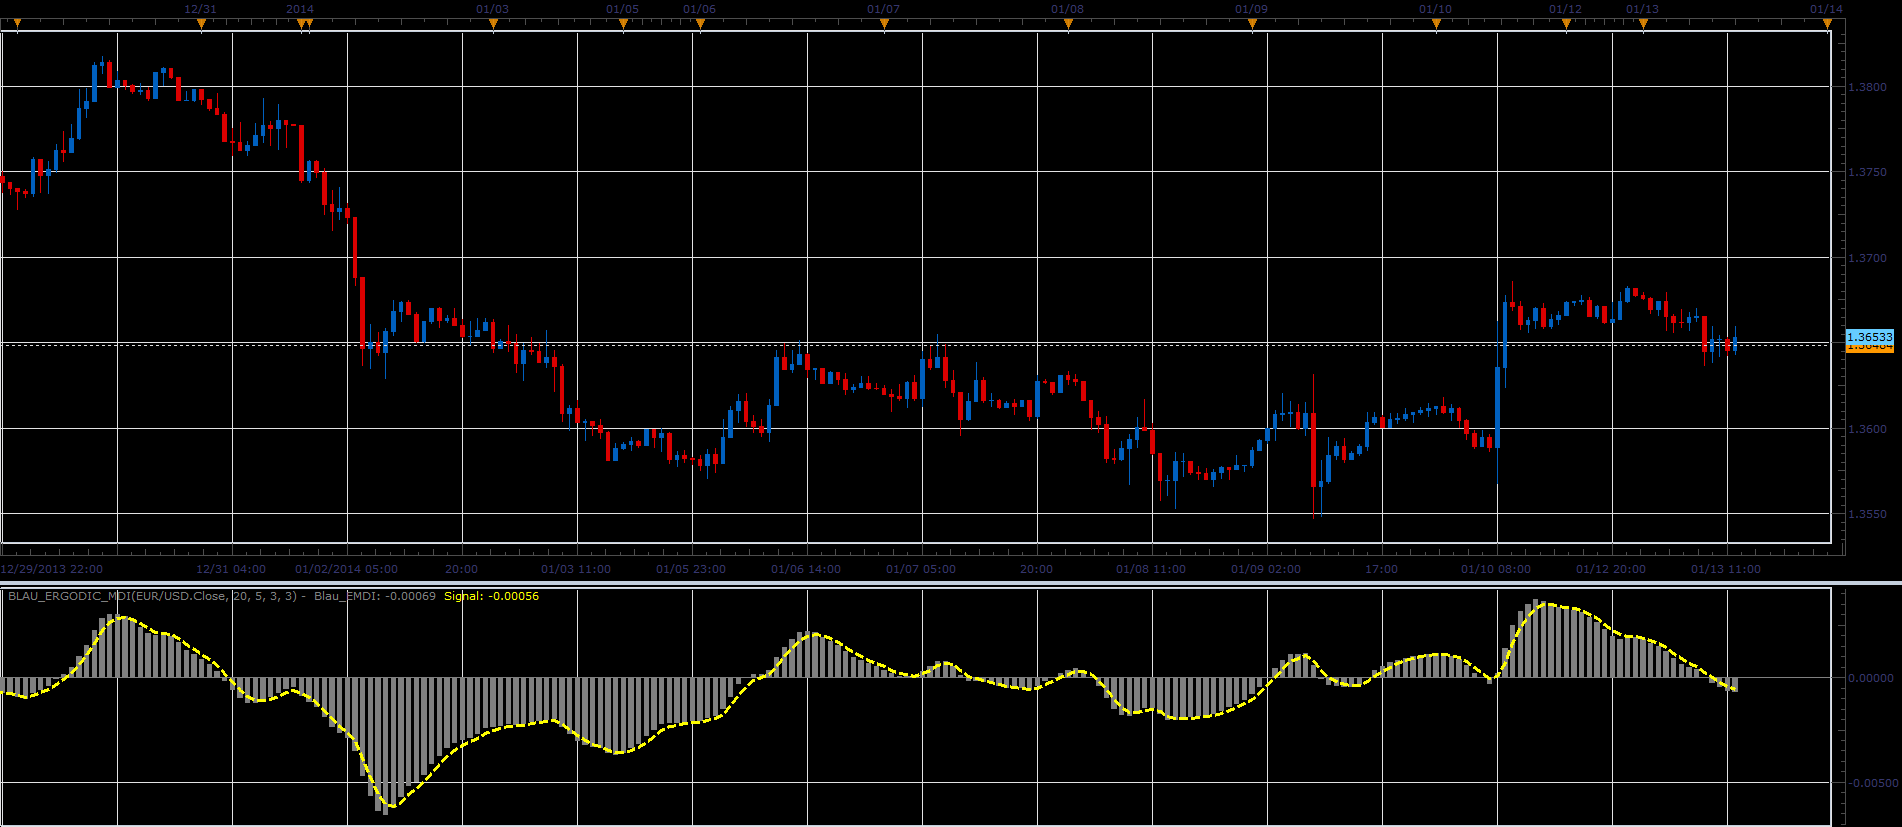Click the 01/10 date marker triangle
Viewport: 1902px width, 827px height.
[1436, 25]
